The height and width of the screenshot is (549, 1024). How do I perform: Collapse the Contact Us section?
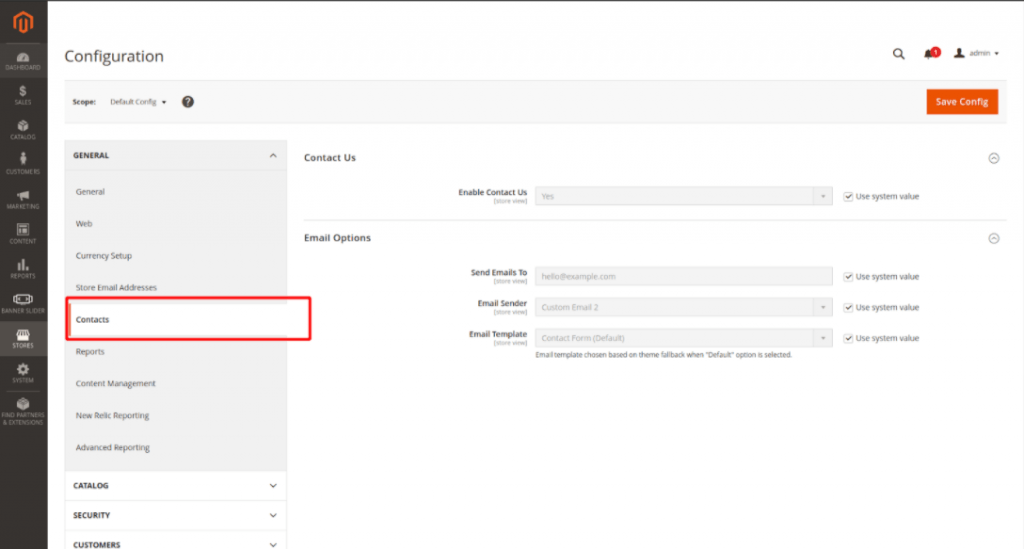pyautogui.click(x=993, y=158)
